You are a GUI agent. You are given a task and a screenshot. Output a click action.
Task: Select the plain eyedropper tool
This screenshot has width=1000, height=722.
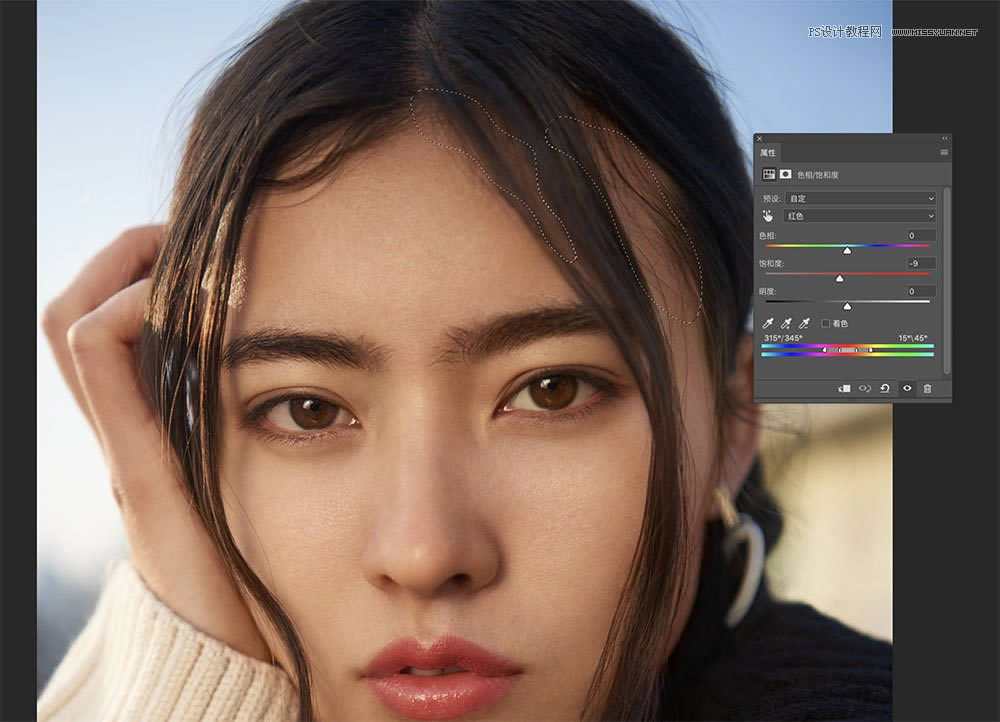pyautogui.click(x=768, y=323)
